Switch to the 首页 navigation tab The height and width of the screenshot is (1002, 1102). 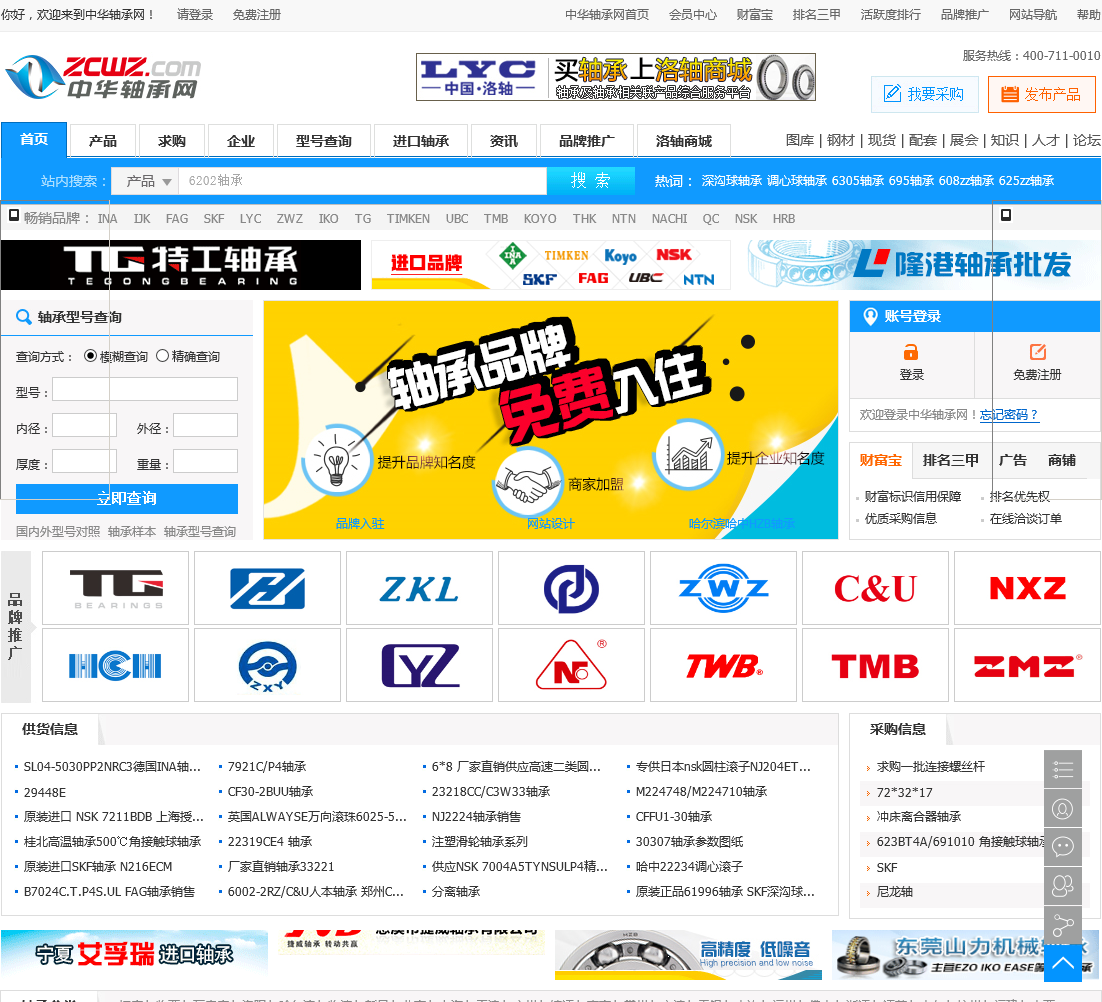click(34, 140)
